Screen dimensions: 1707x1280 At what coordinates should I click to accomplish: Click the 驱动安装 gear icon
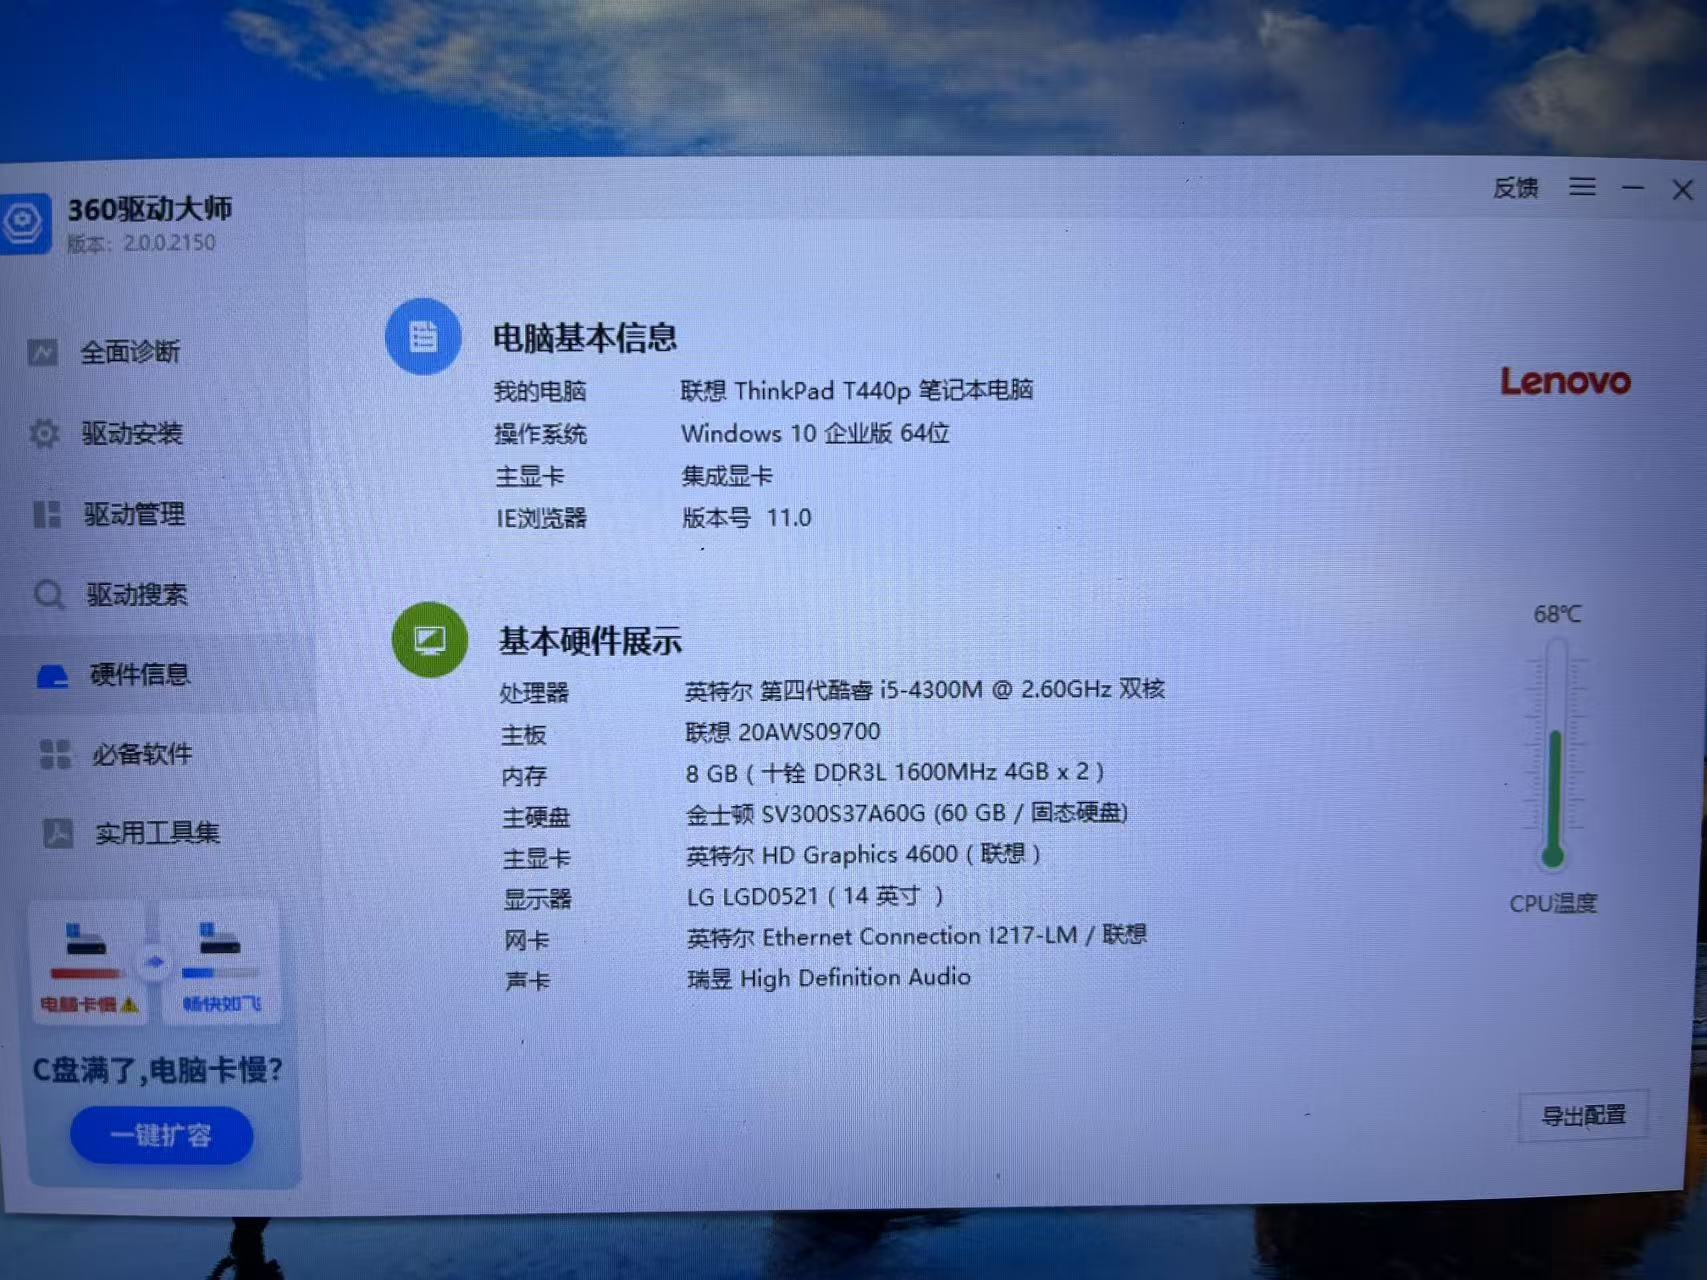(x=44, y=433)
